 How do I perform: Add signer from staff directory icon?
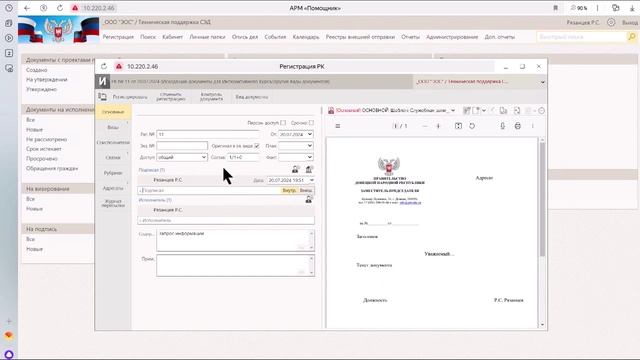296,169
